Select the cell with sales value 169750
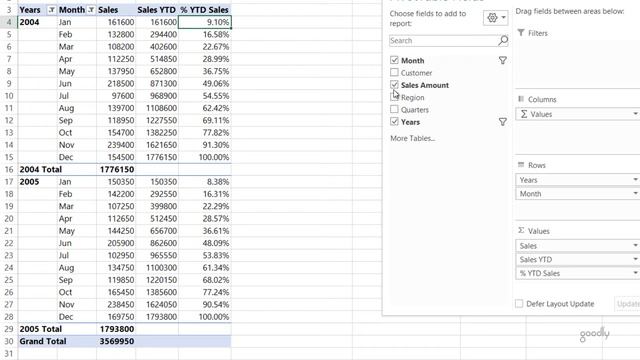Image resolution: width=640 pixels, height=360 pixels. coord(116,317)
